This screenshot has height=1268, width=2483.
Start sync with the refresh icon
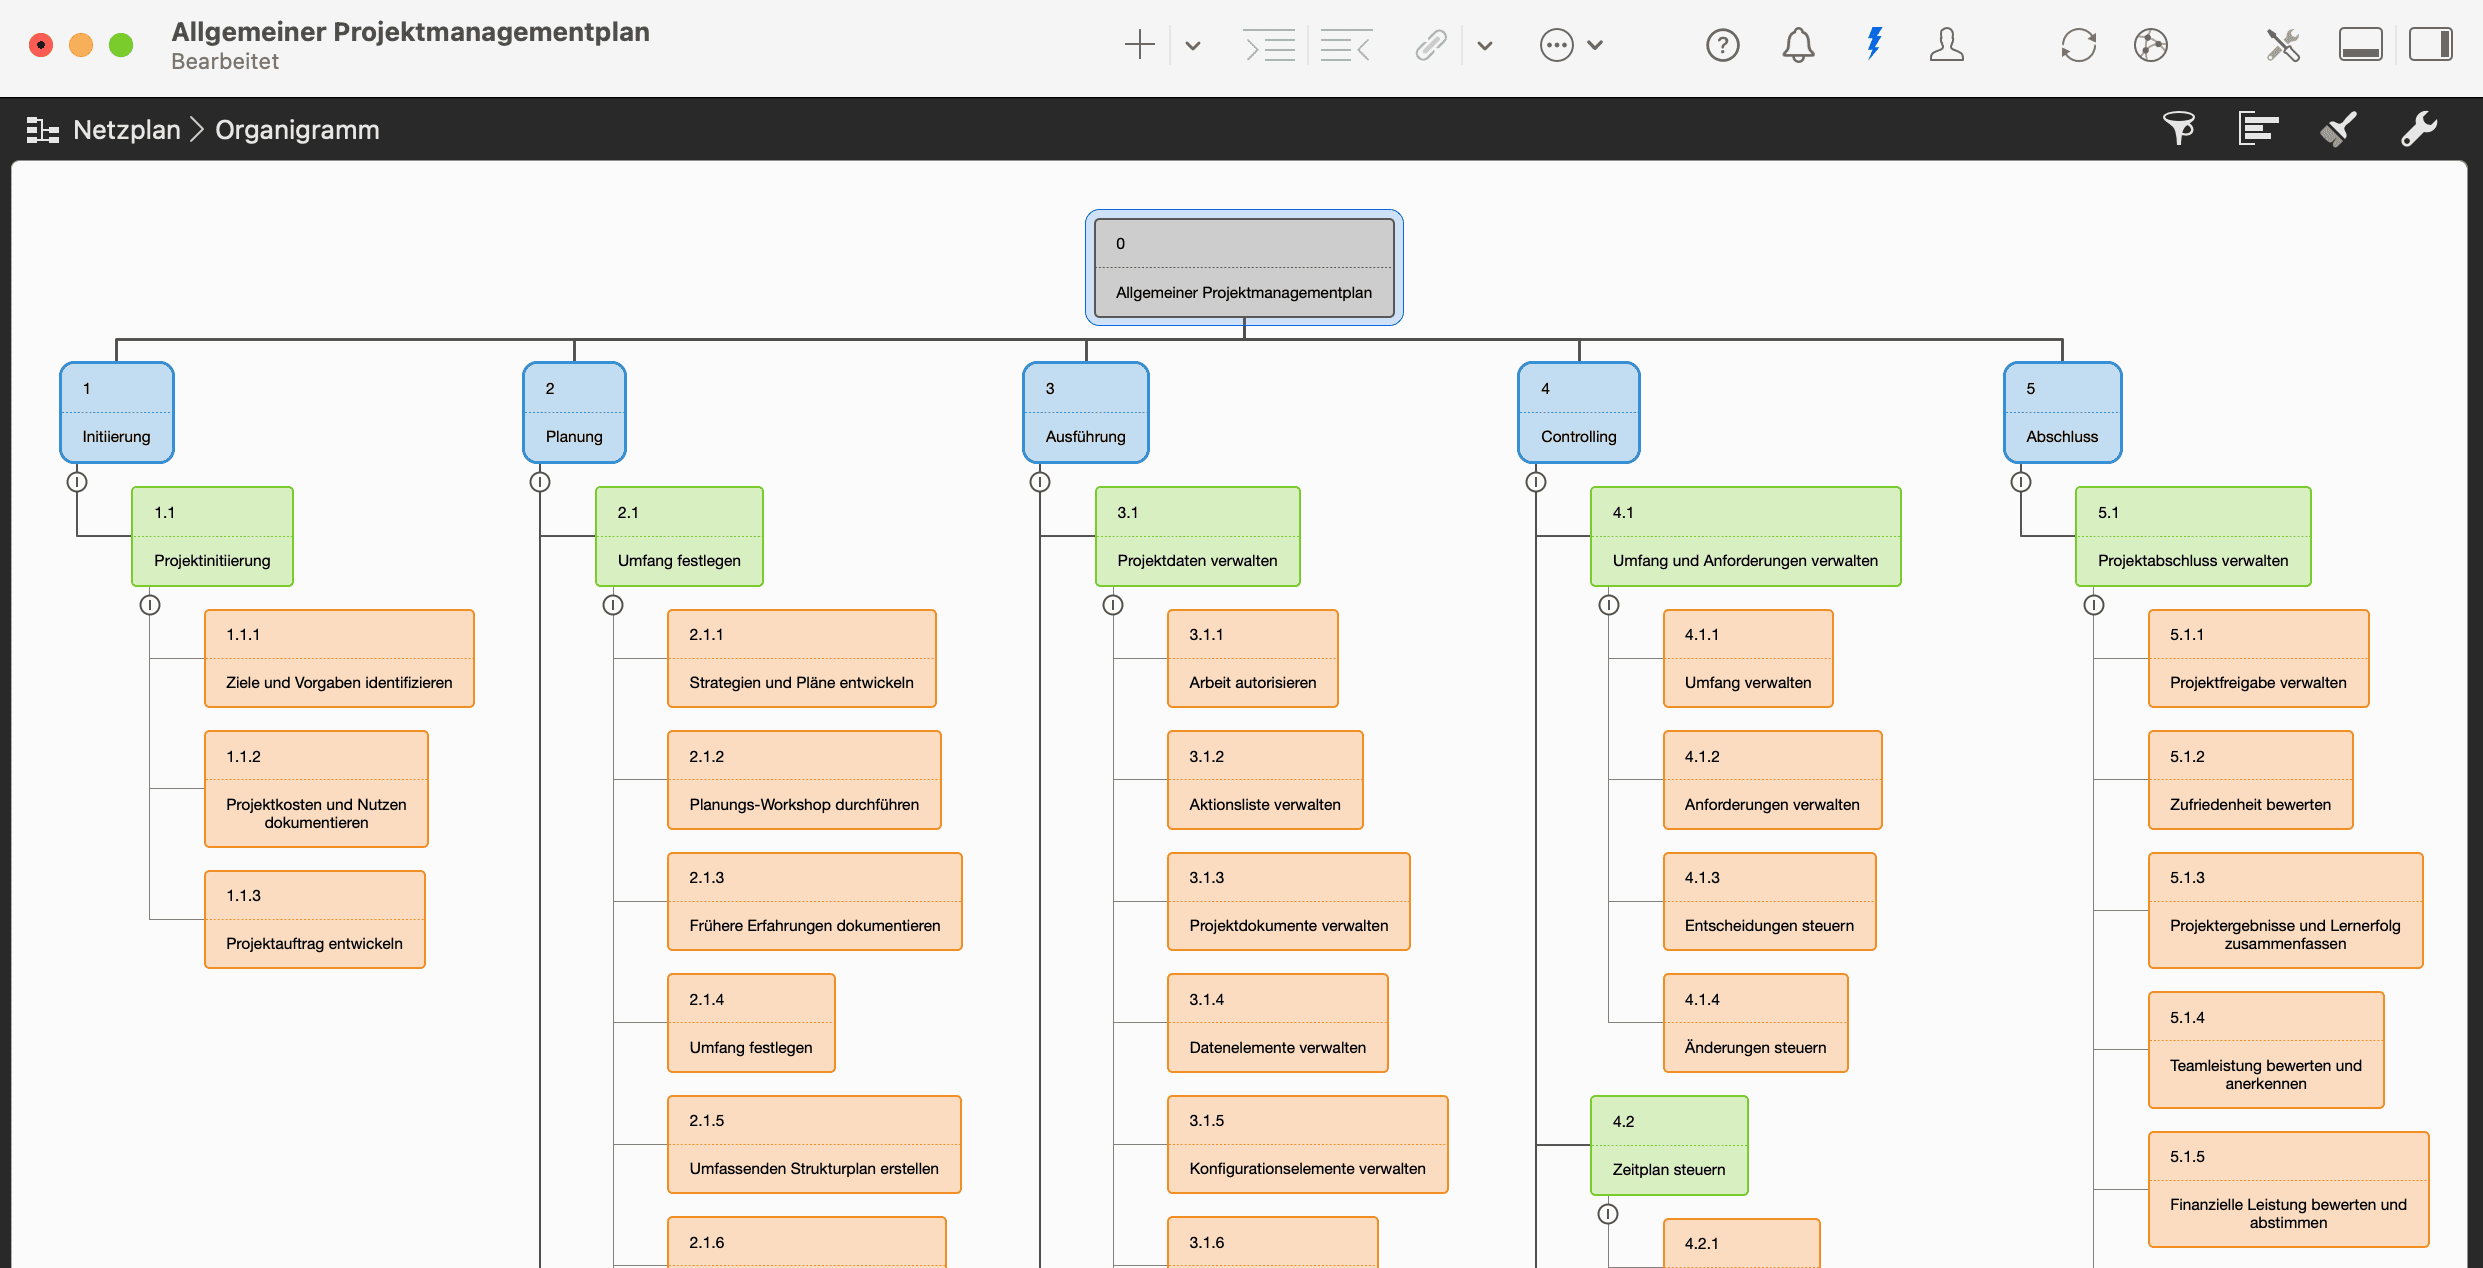(x=2079, y=45)
